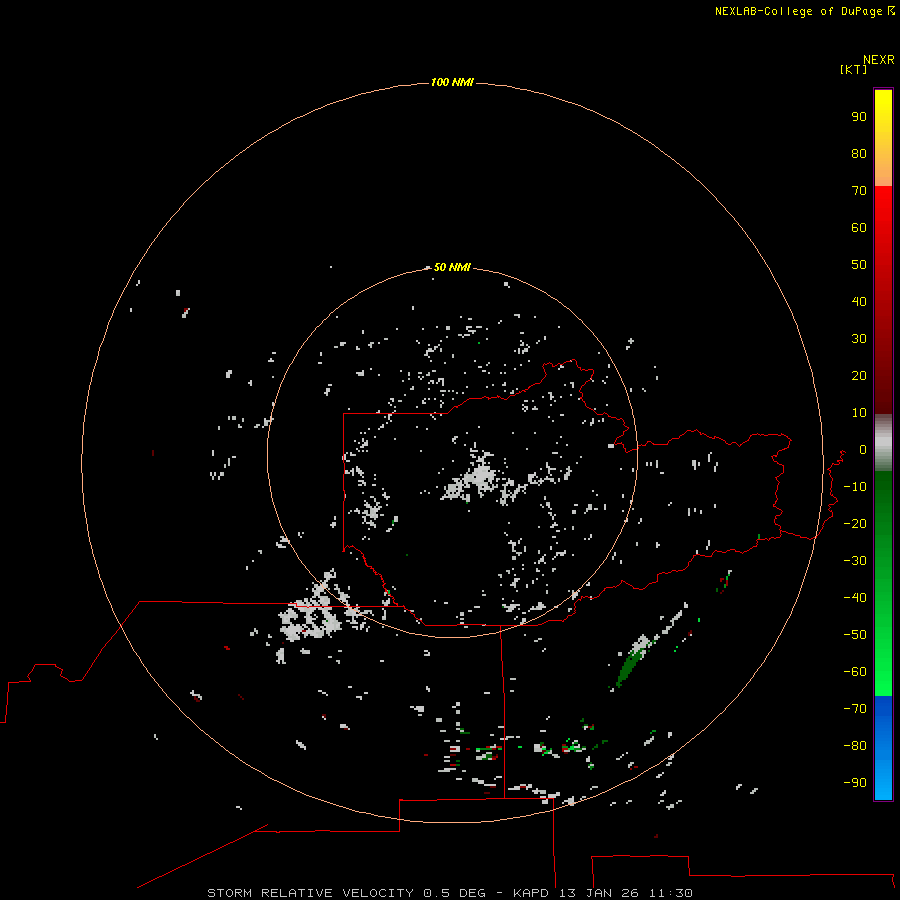The width and height of the screenshot is (900, 900).
Task: Click the 60 value on velocity scale
Action: click(859, 227)
